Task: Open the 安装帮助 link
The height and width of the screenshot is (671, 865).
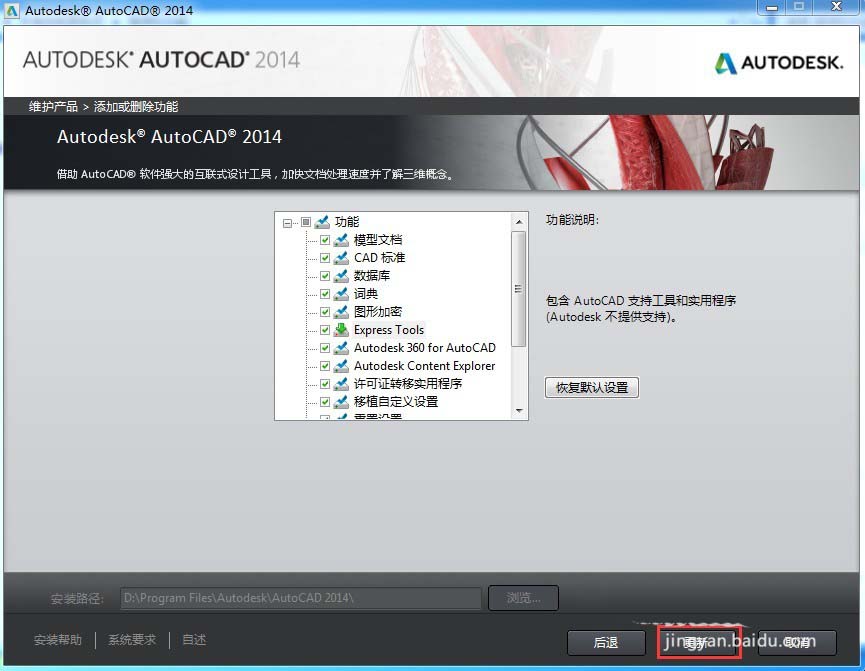Action: [x=58, y=640]
